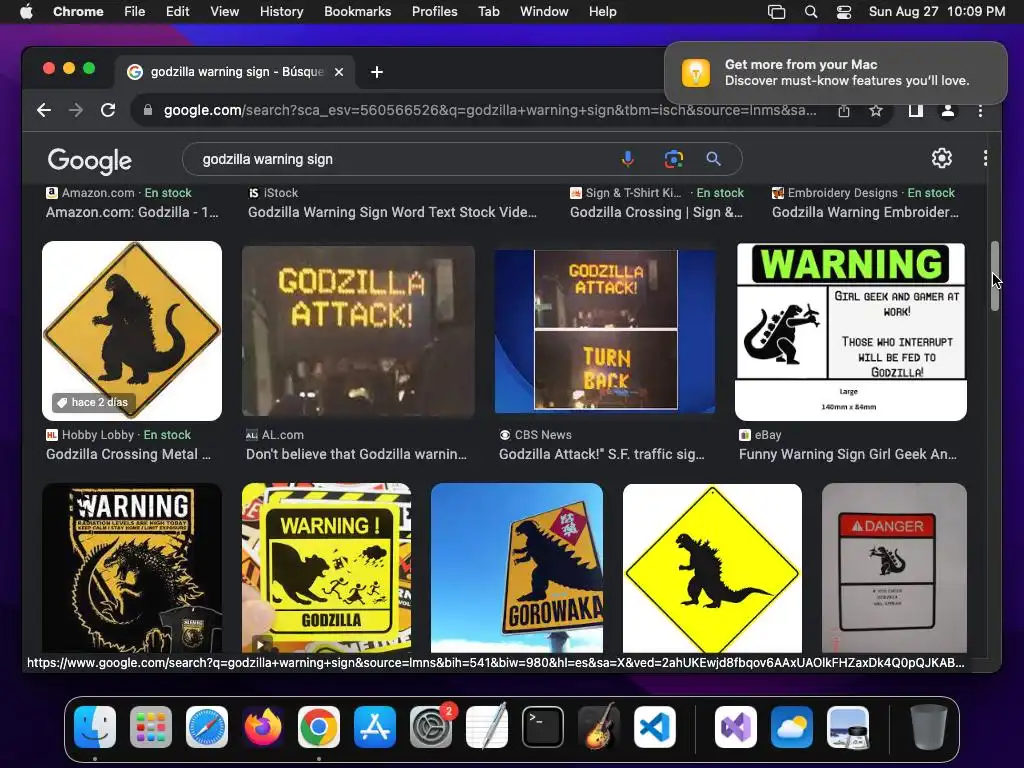Open Godzilla Attack! S.F. traffic sign link
1024x768 pixels.
tap(601, 455)
